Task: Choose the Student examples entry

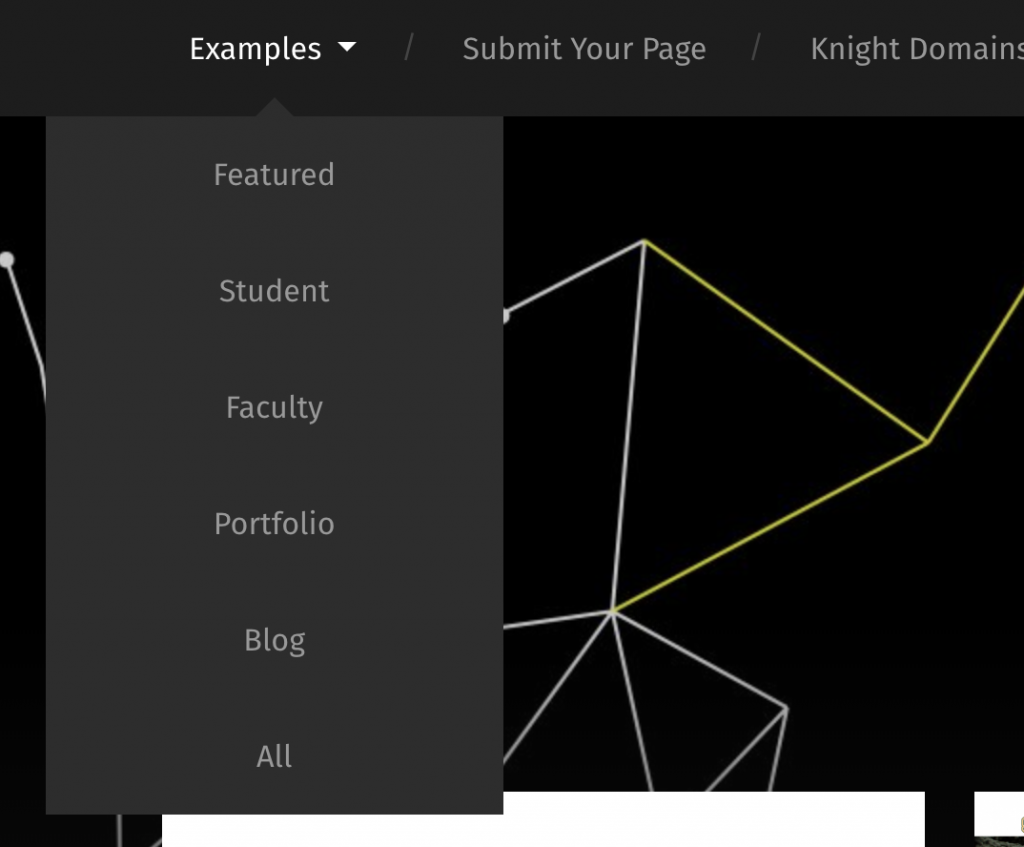Action: 274,291
